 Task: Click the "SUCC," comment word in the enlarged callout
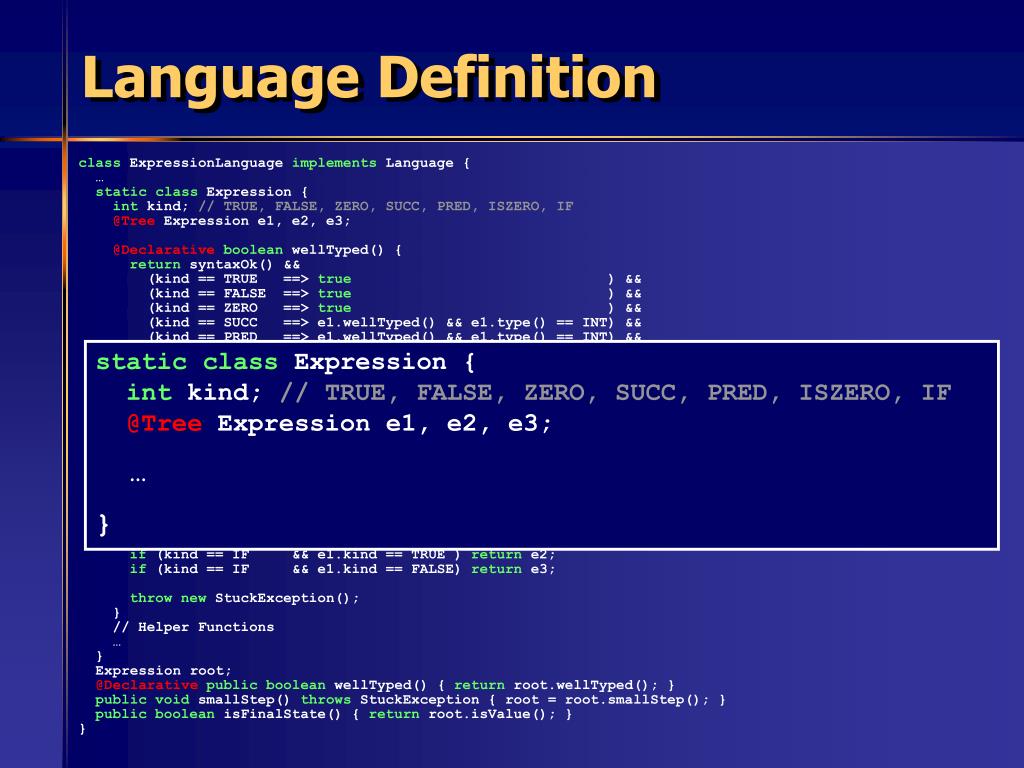point(652,392)
